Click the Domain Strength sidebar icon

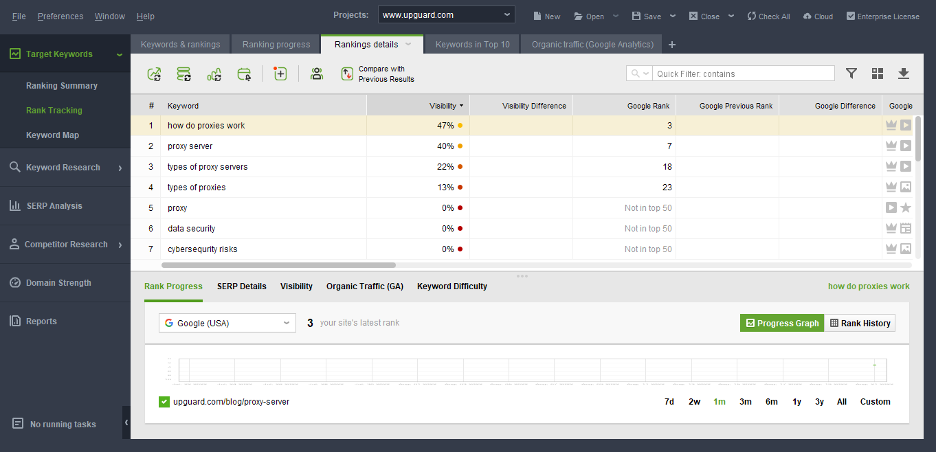coord(16,283)
